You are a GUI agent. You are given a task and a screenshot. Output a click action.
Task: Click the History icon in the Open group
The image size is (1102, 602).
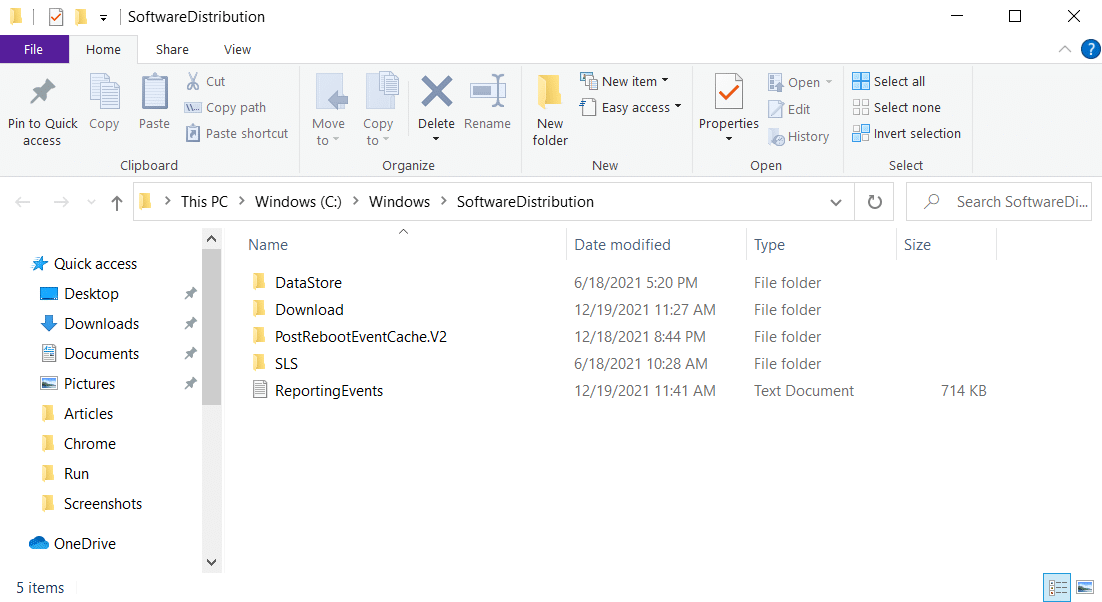799,136
